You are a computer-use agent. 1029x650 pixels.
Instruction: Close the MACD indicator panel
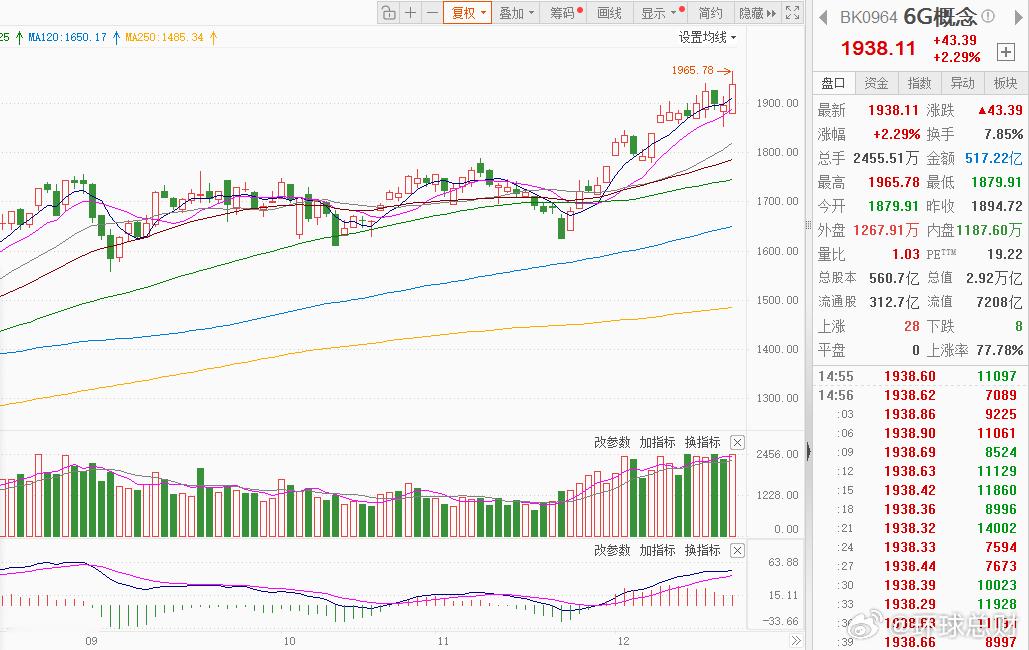tap(738, 550)
